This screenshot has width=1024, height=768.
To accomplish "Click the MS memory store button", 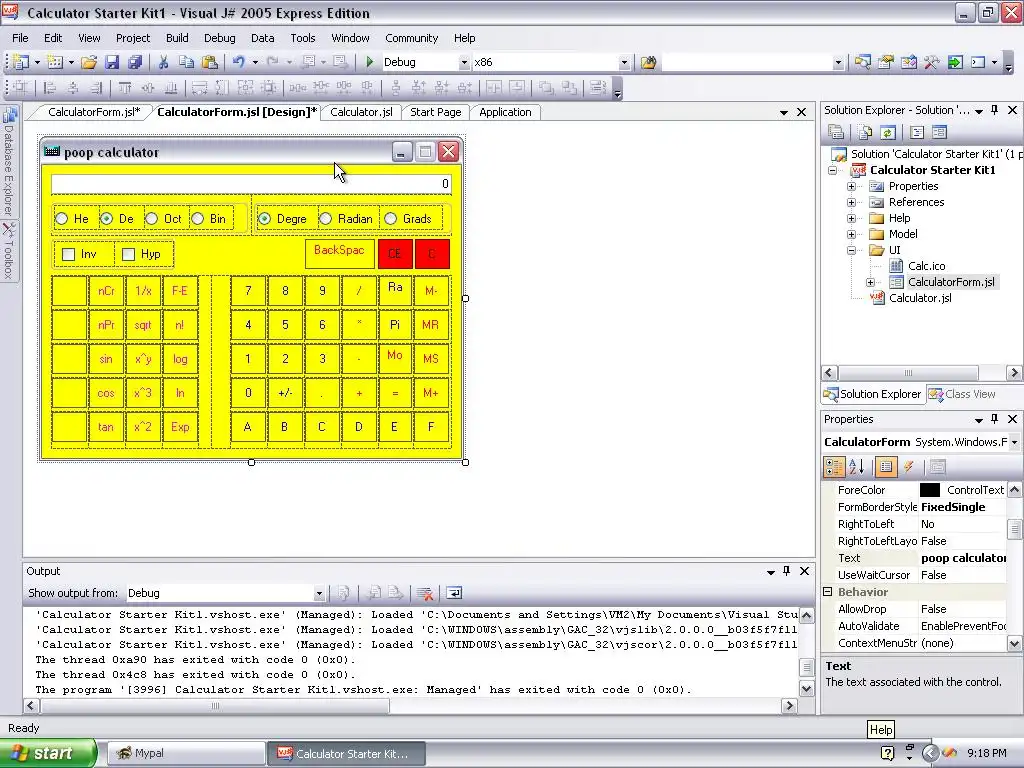I will [x=431, y=359].
